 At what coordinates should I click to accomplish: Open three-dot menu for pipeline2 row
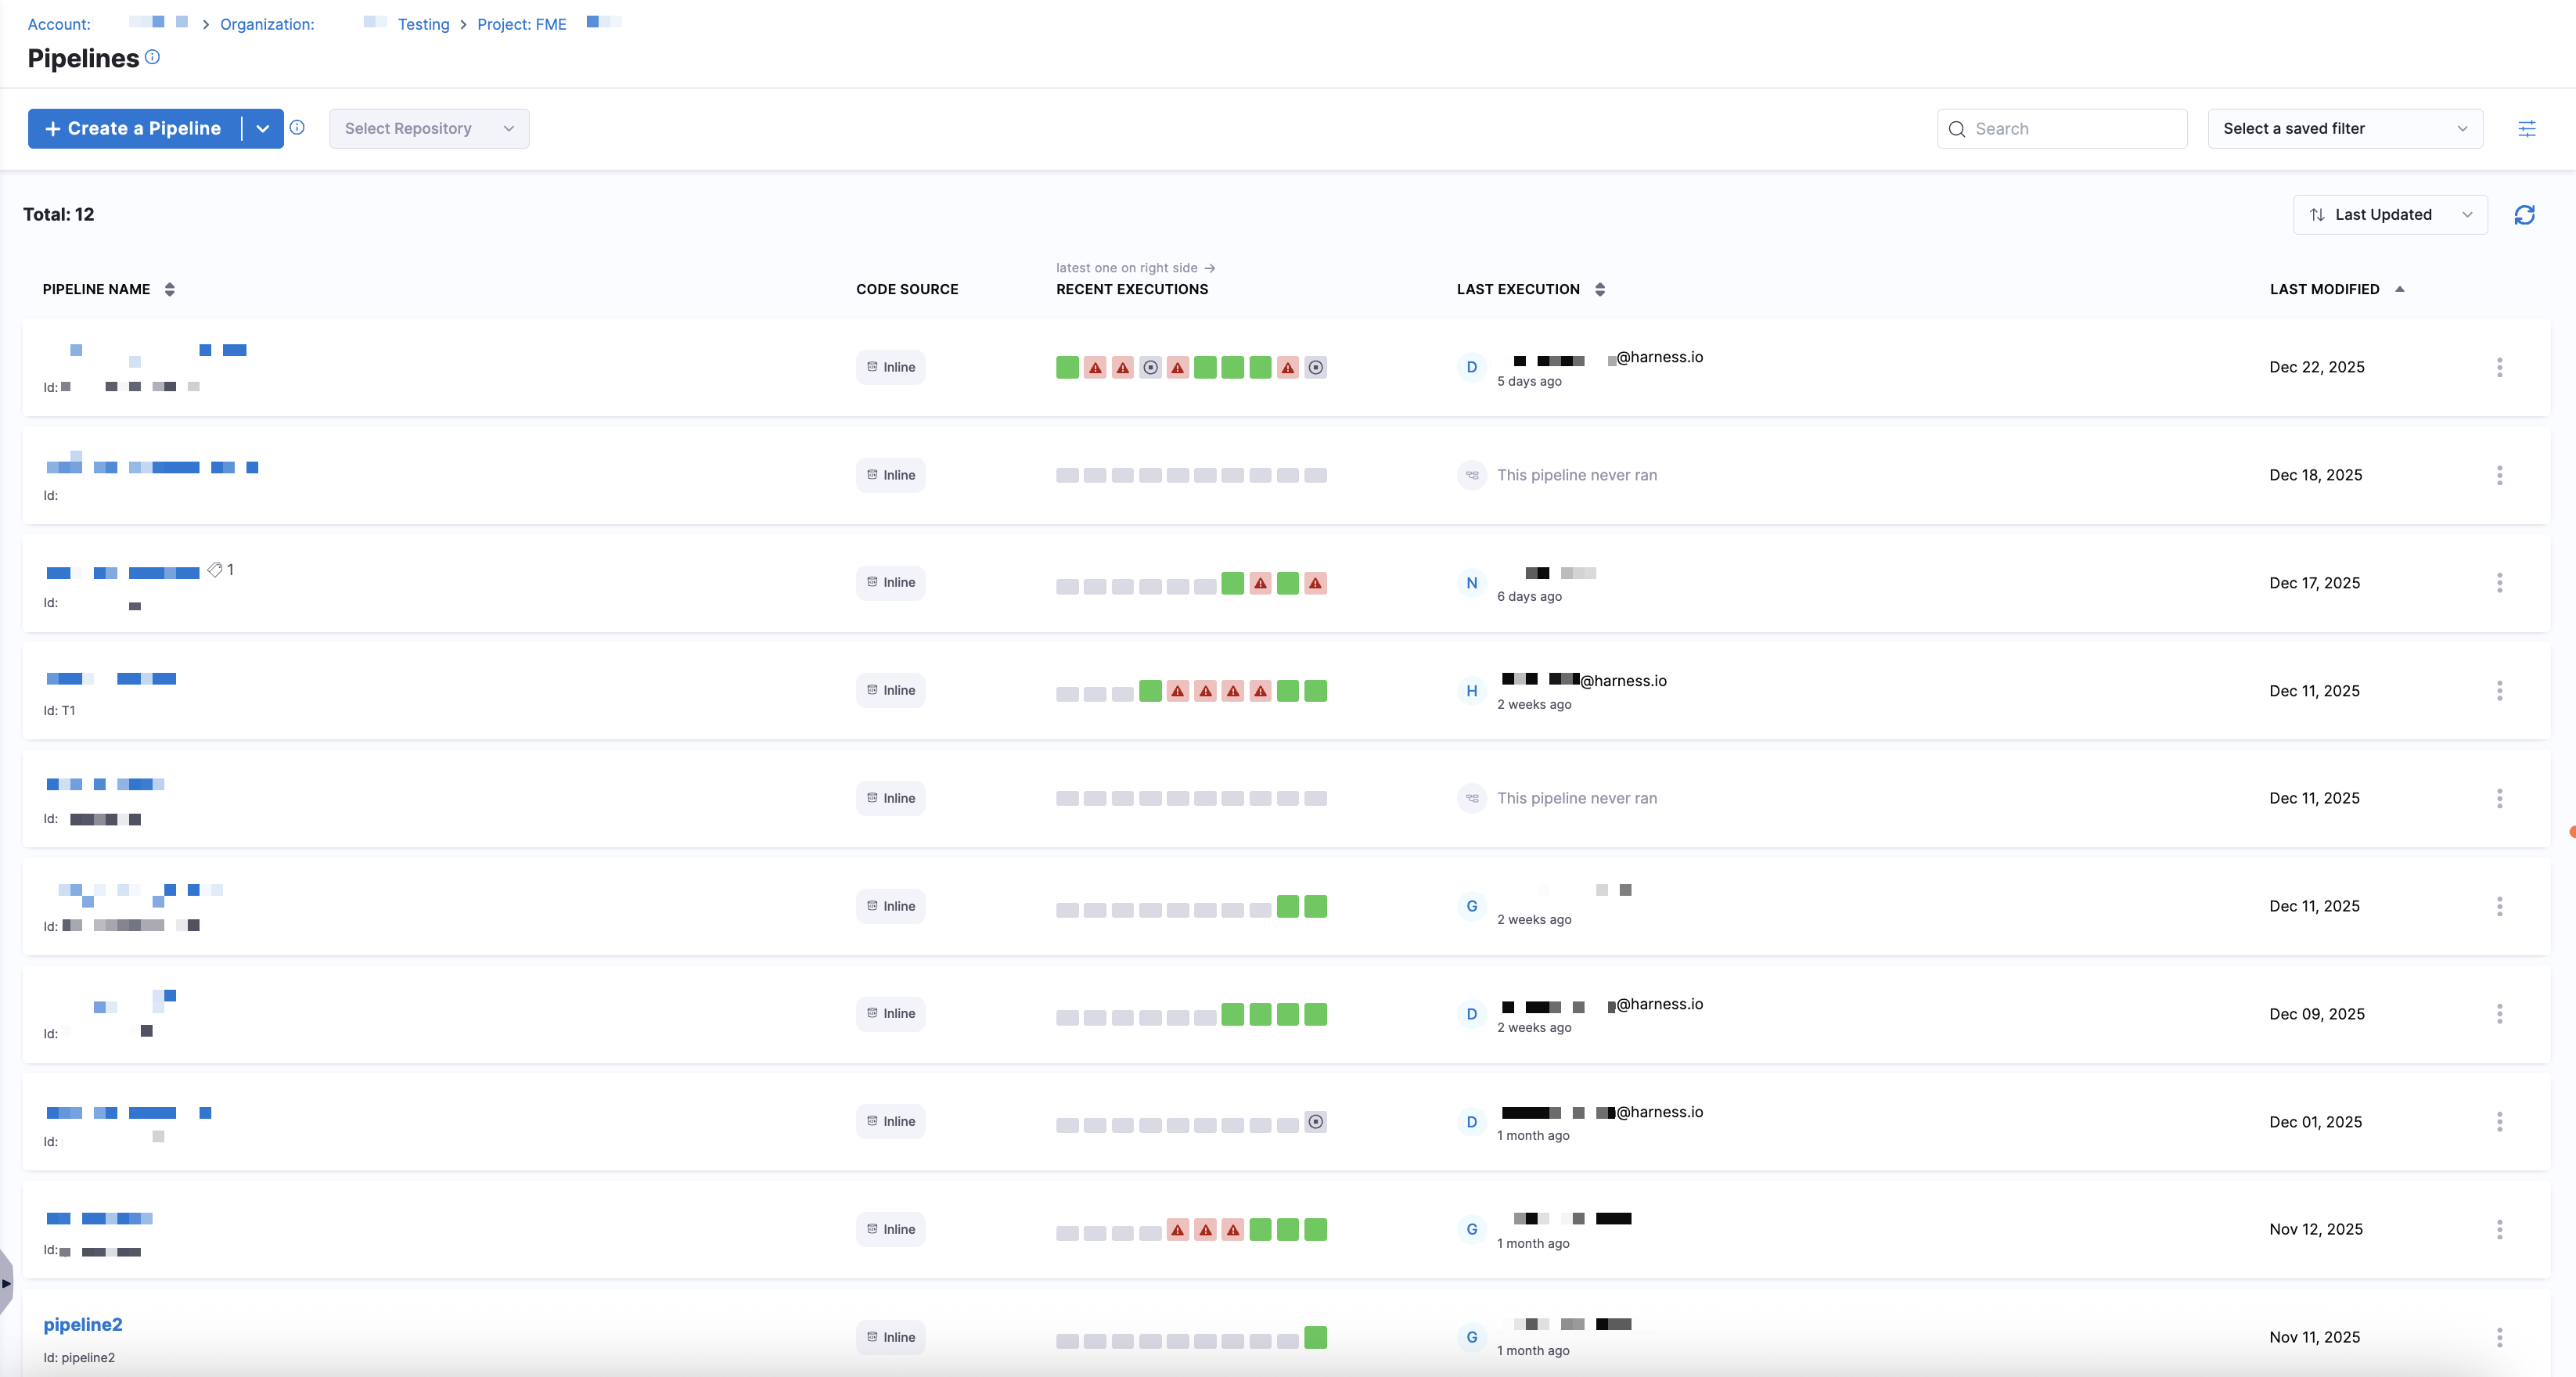point(2499,1337)
